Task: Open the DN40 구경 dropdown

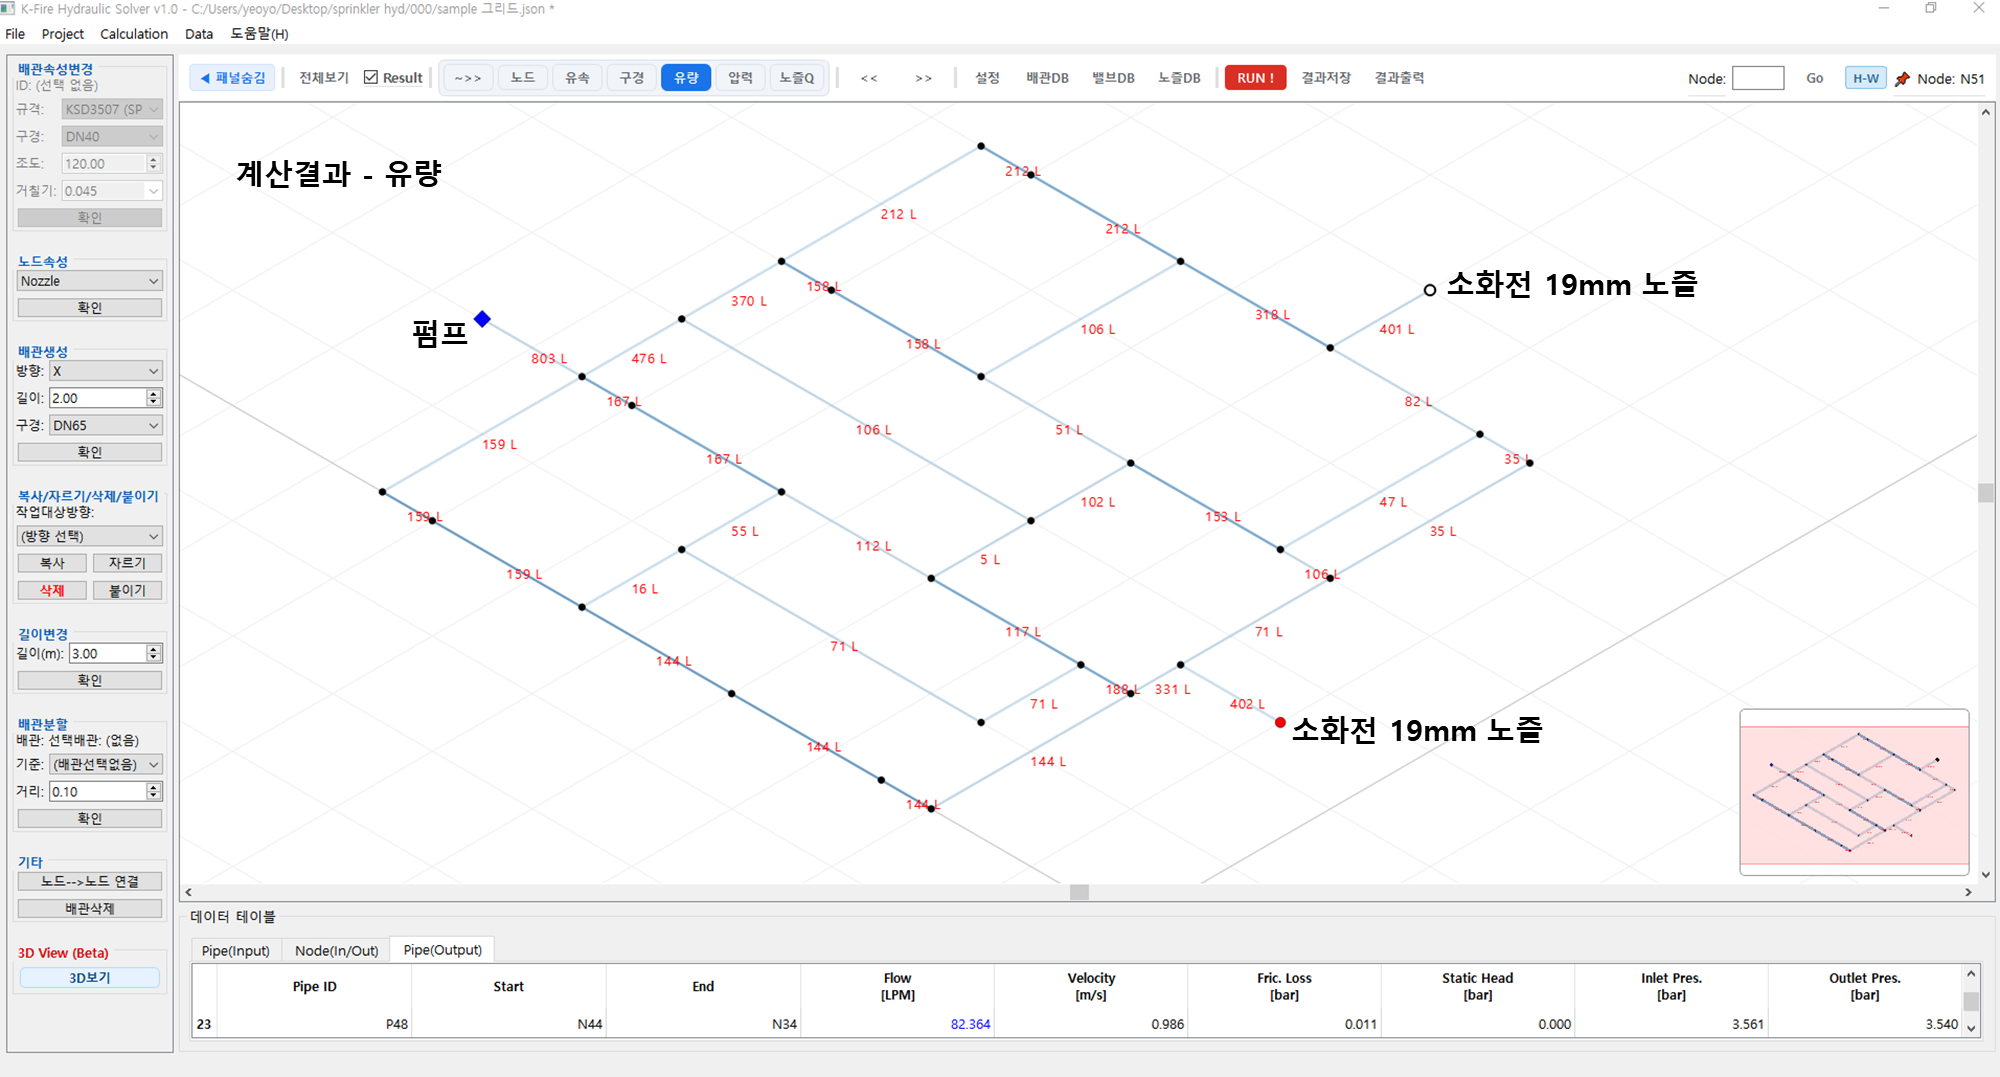Action: point(111,136)
